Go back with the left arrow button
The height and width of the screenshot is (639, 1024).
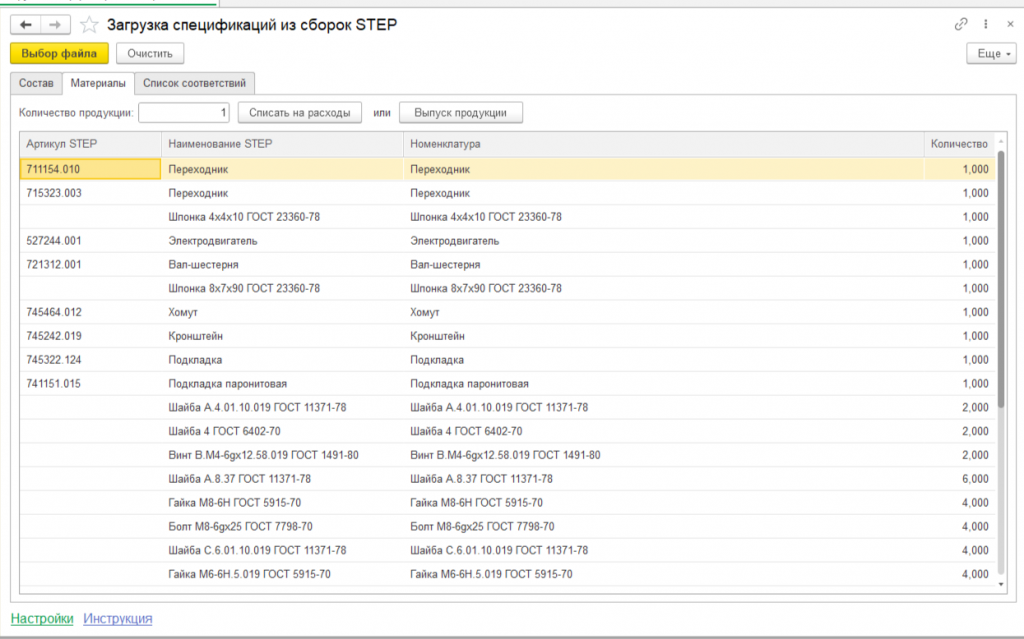[25, 25]
